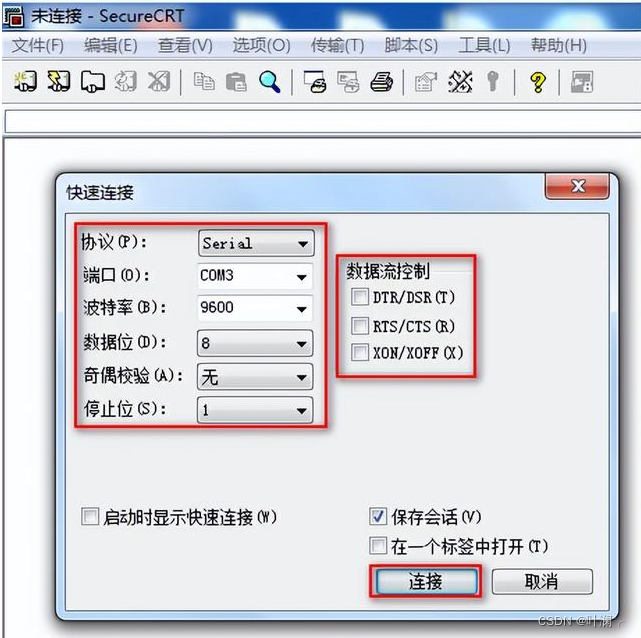Click the Connect in Tab icon

(93, 81)
